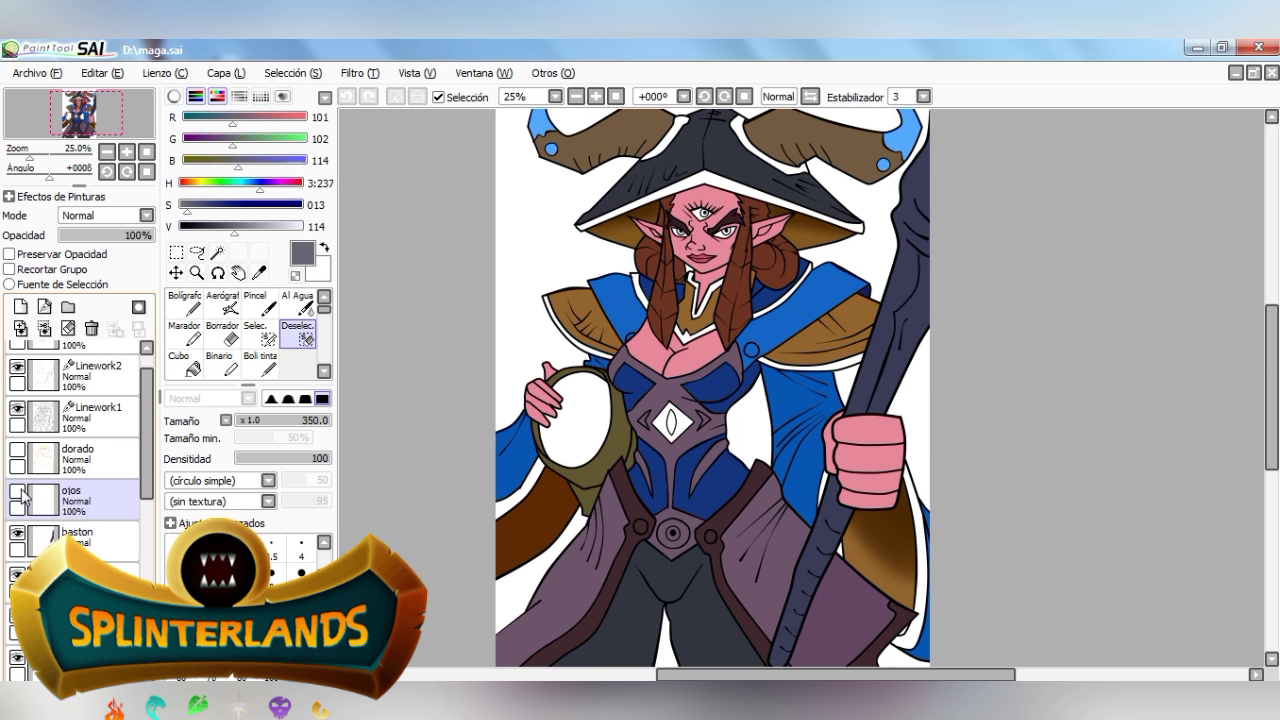Select the eyedropper color picker tool

259,273
